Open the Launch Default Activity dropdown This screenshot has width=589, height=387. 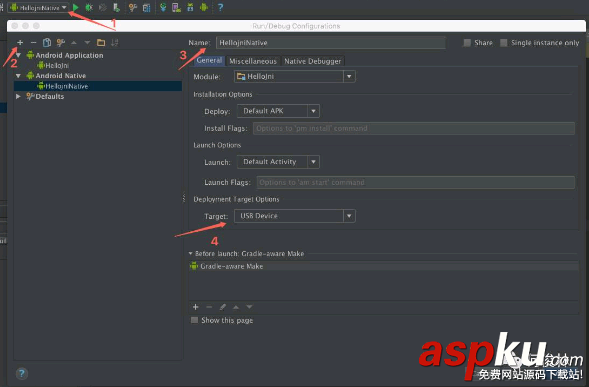point(278,162)
